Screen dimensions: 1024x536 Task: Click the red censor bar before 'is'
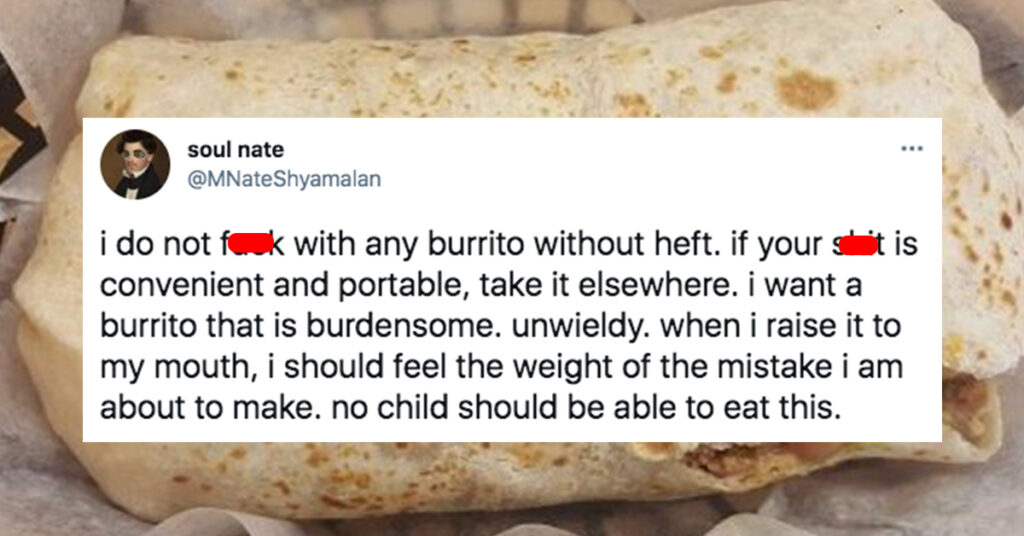coord(857,245)
